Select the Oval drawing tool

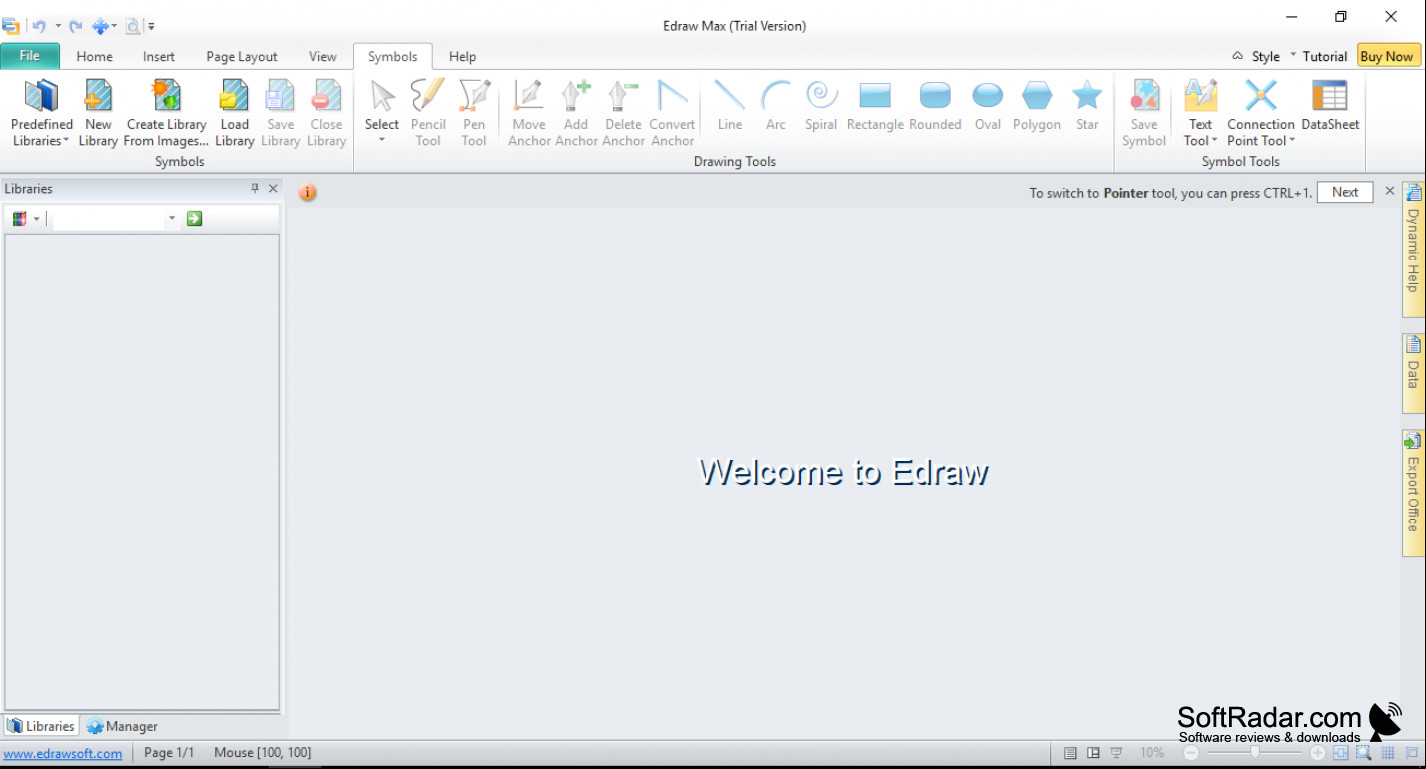(x=988, y=106)
